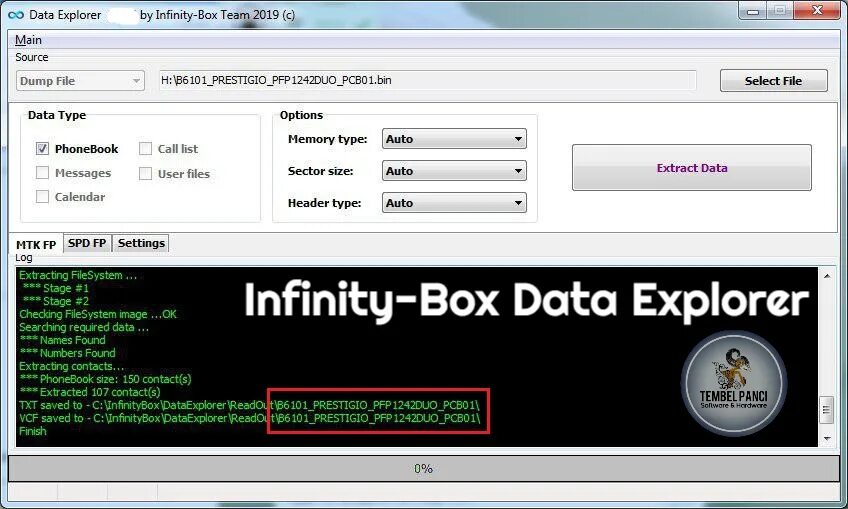Image resolution: width=848 pixels, height=509 pixels.
Task: Toggle the PhoneBook checkbox
Action: 42,148
